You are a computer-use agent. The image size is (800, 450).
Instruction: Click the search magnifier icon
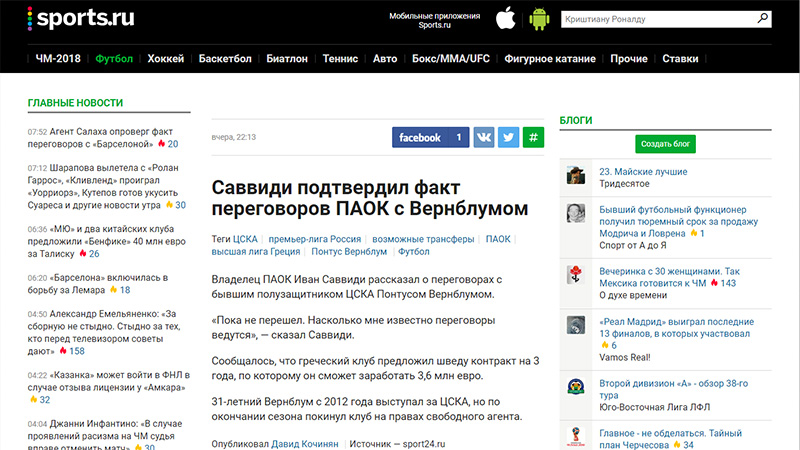(762, 19)
